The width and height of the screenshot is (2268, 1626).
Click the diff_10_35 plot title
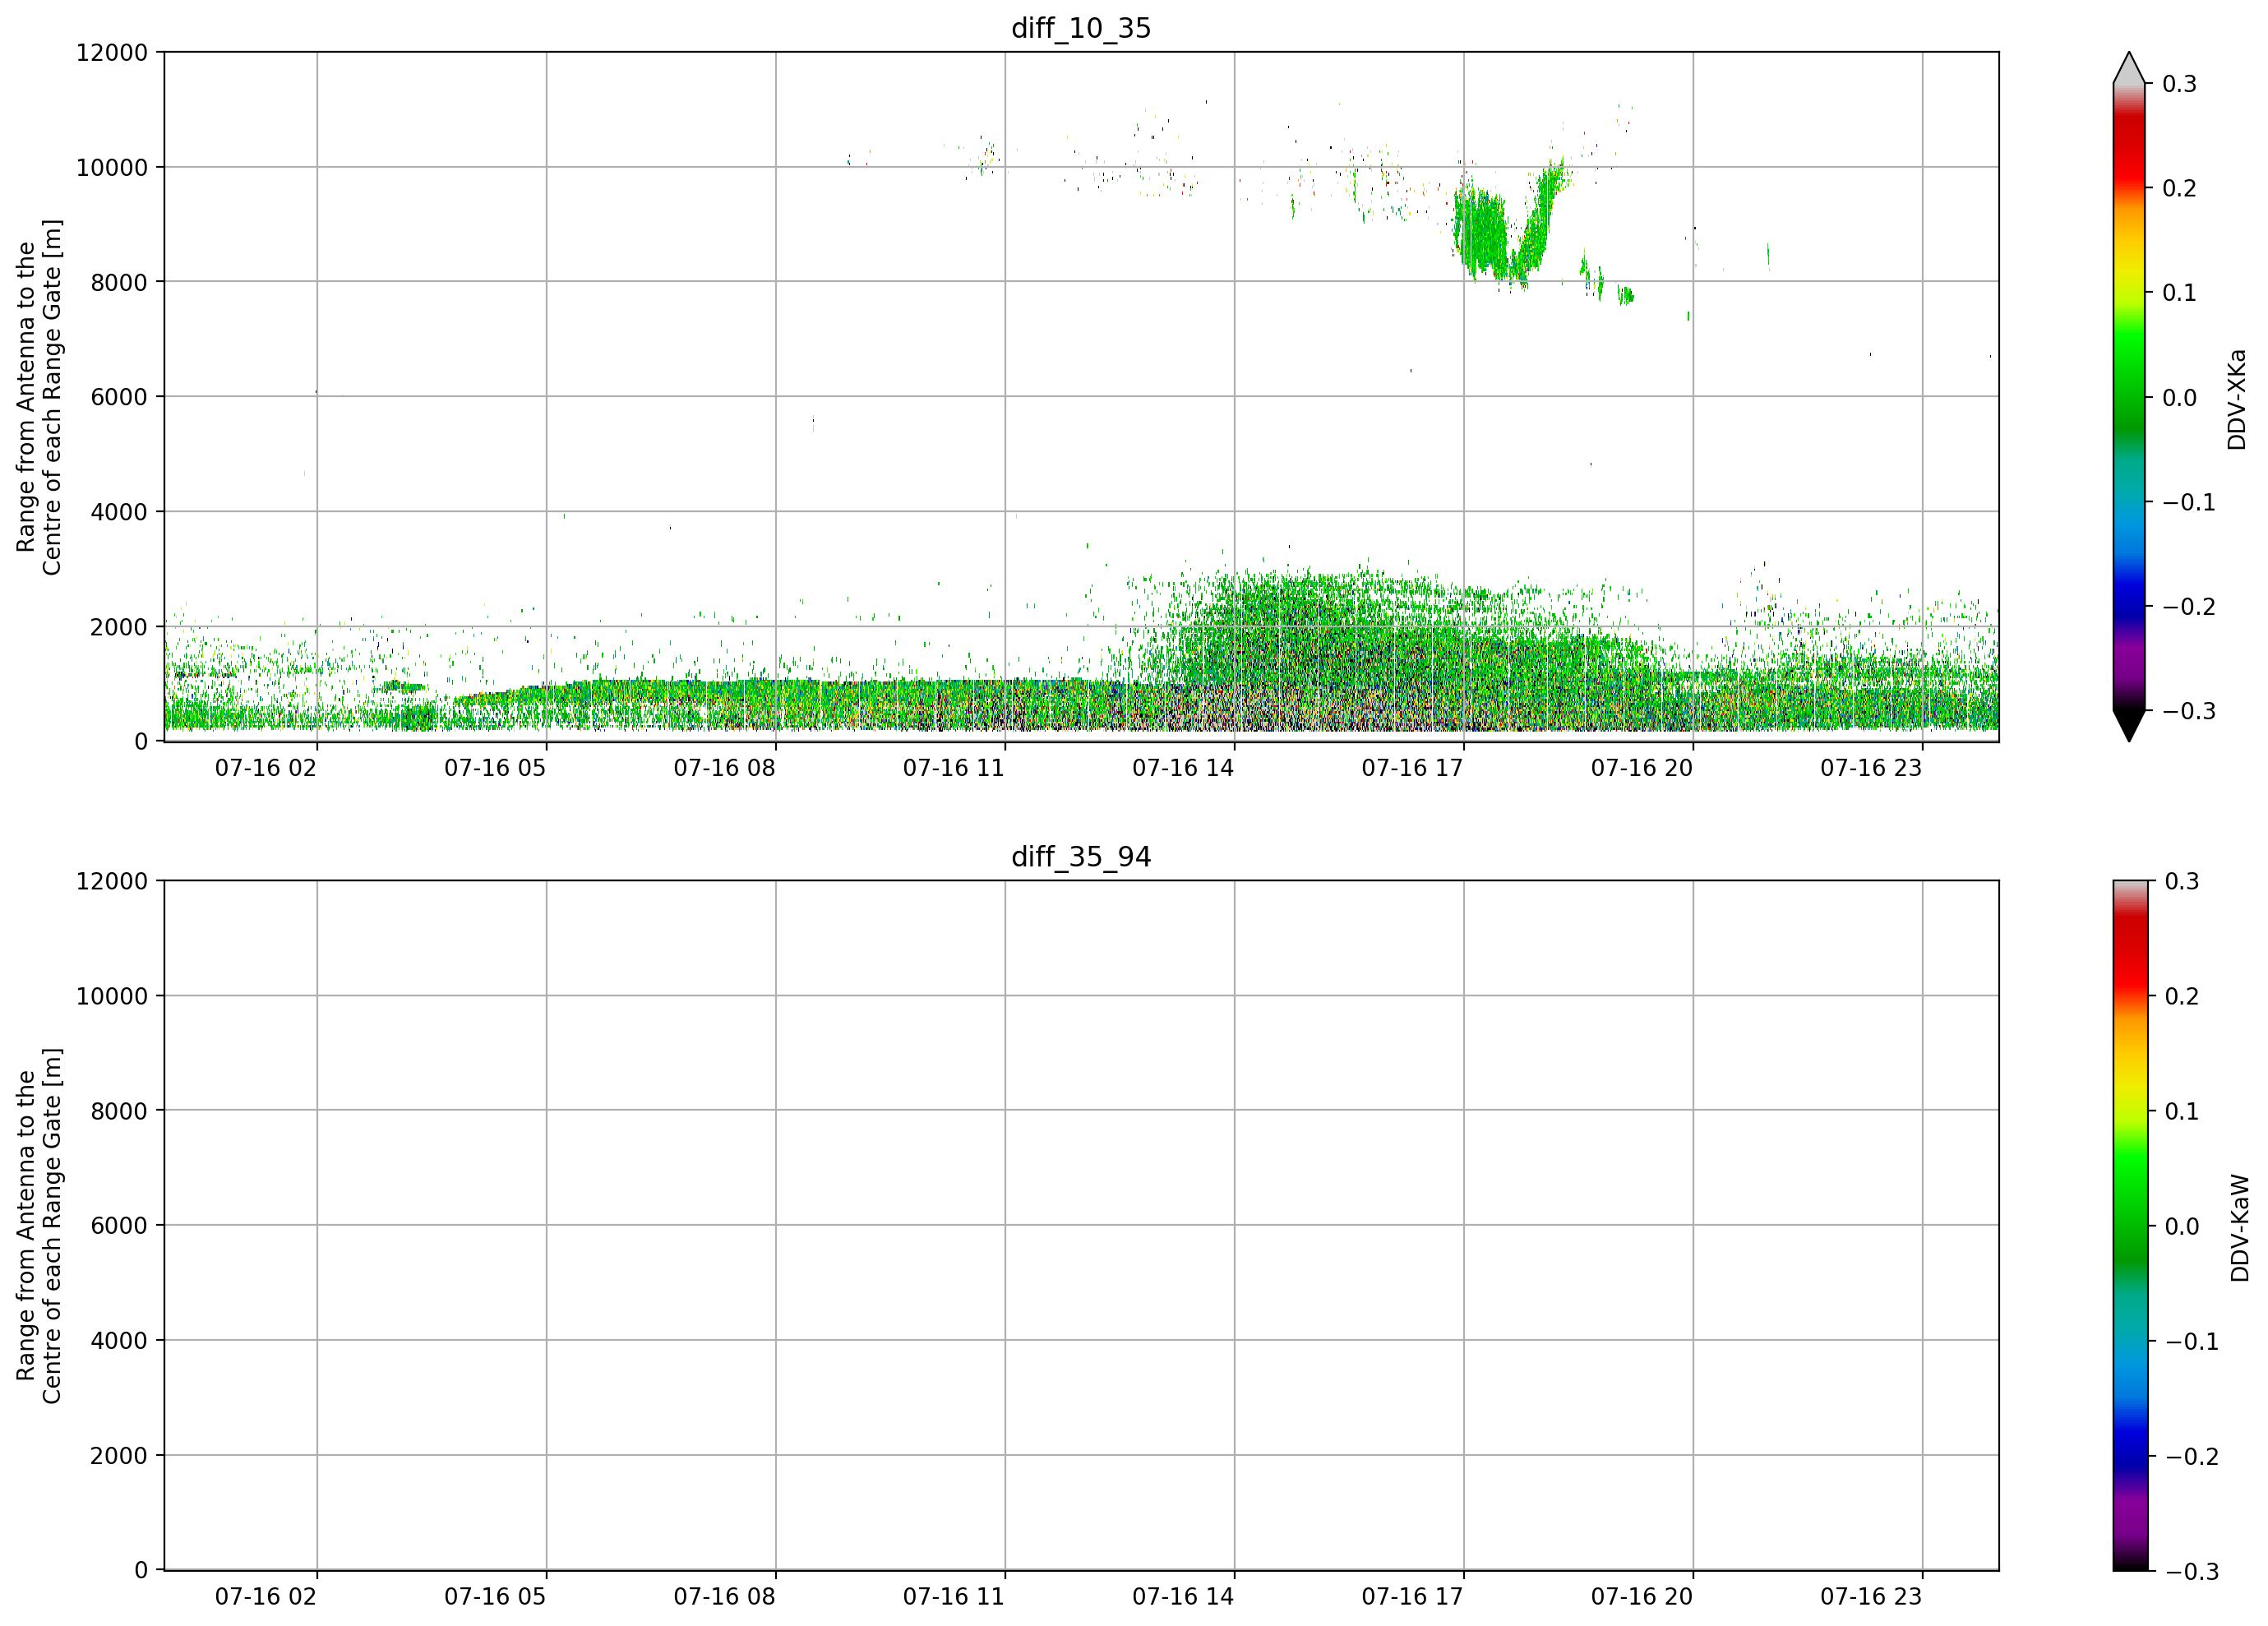click(x=1081, y=28)
